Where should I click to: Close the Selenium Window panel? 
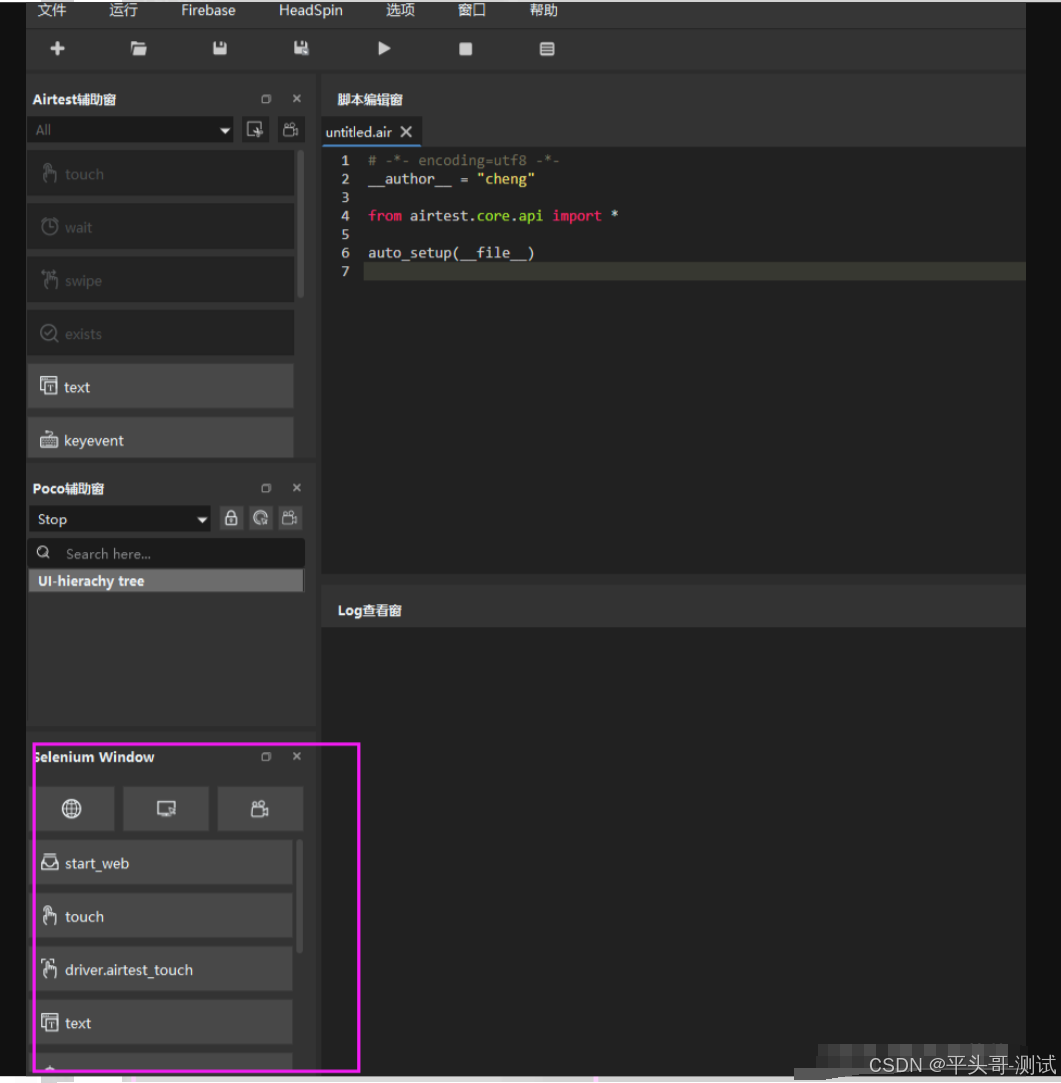(297, 756)
